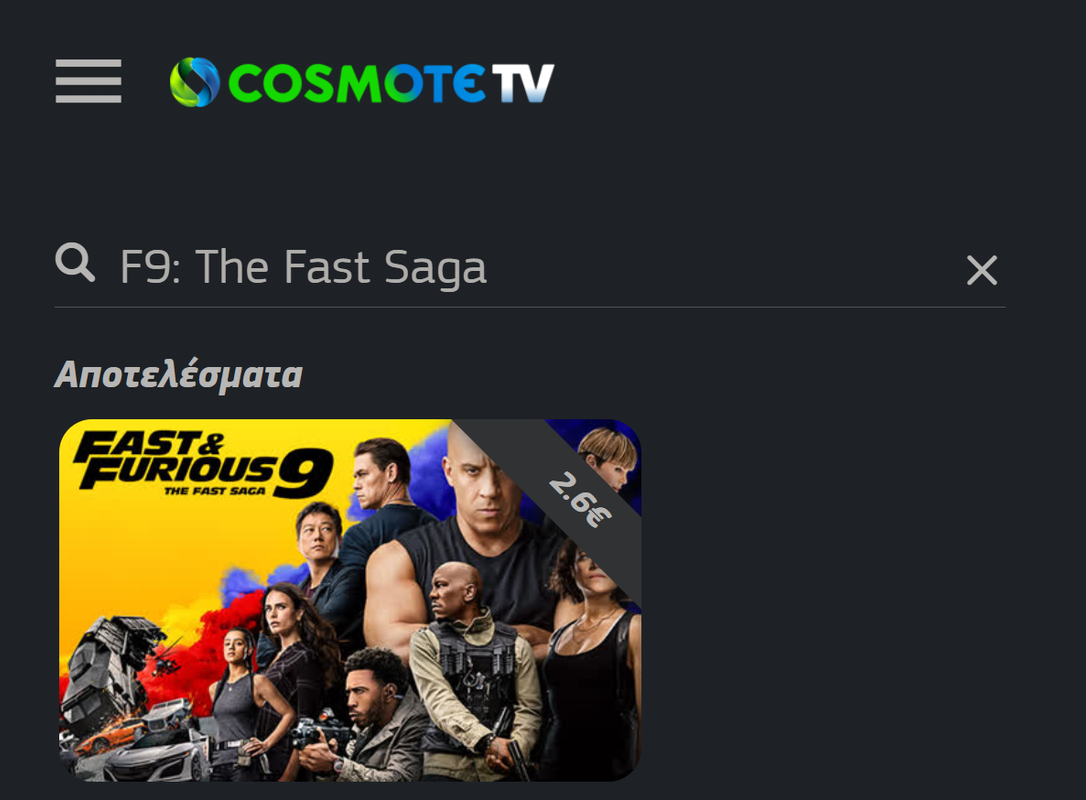Click the 'F9:' text in search field
Screen dimensions: 1086x800
[150, 267]
